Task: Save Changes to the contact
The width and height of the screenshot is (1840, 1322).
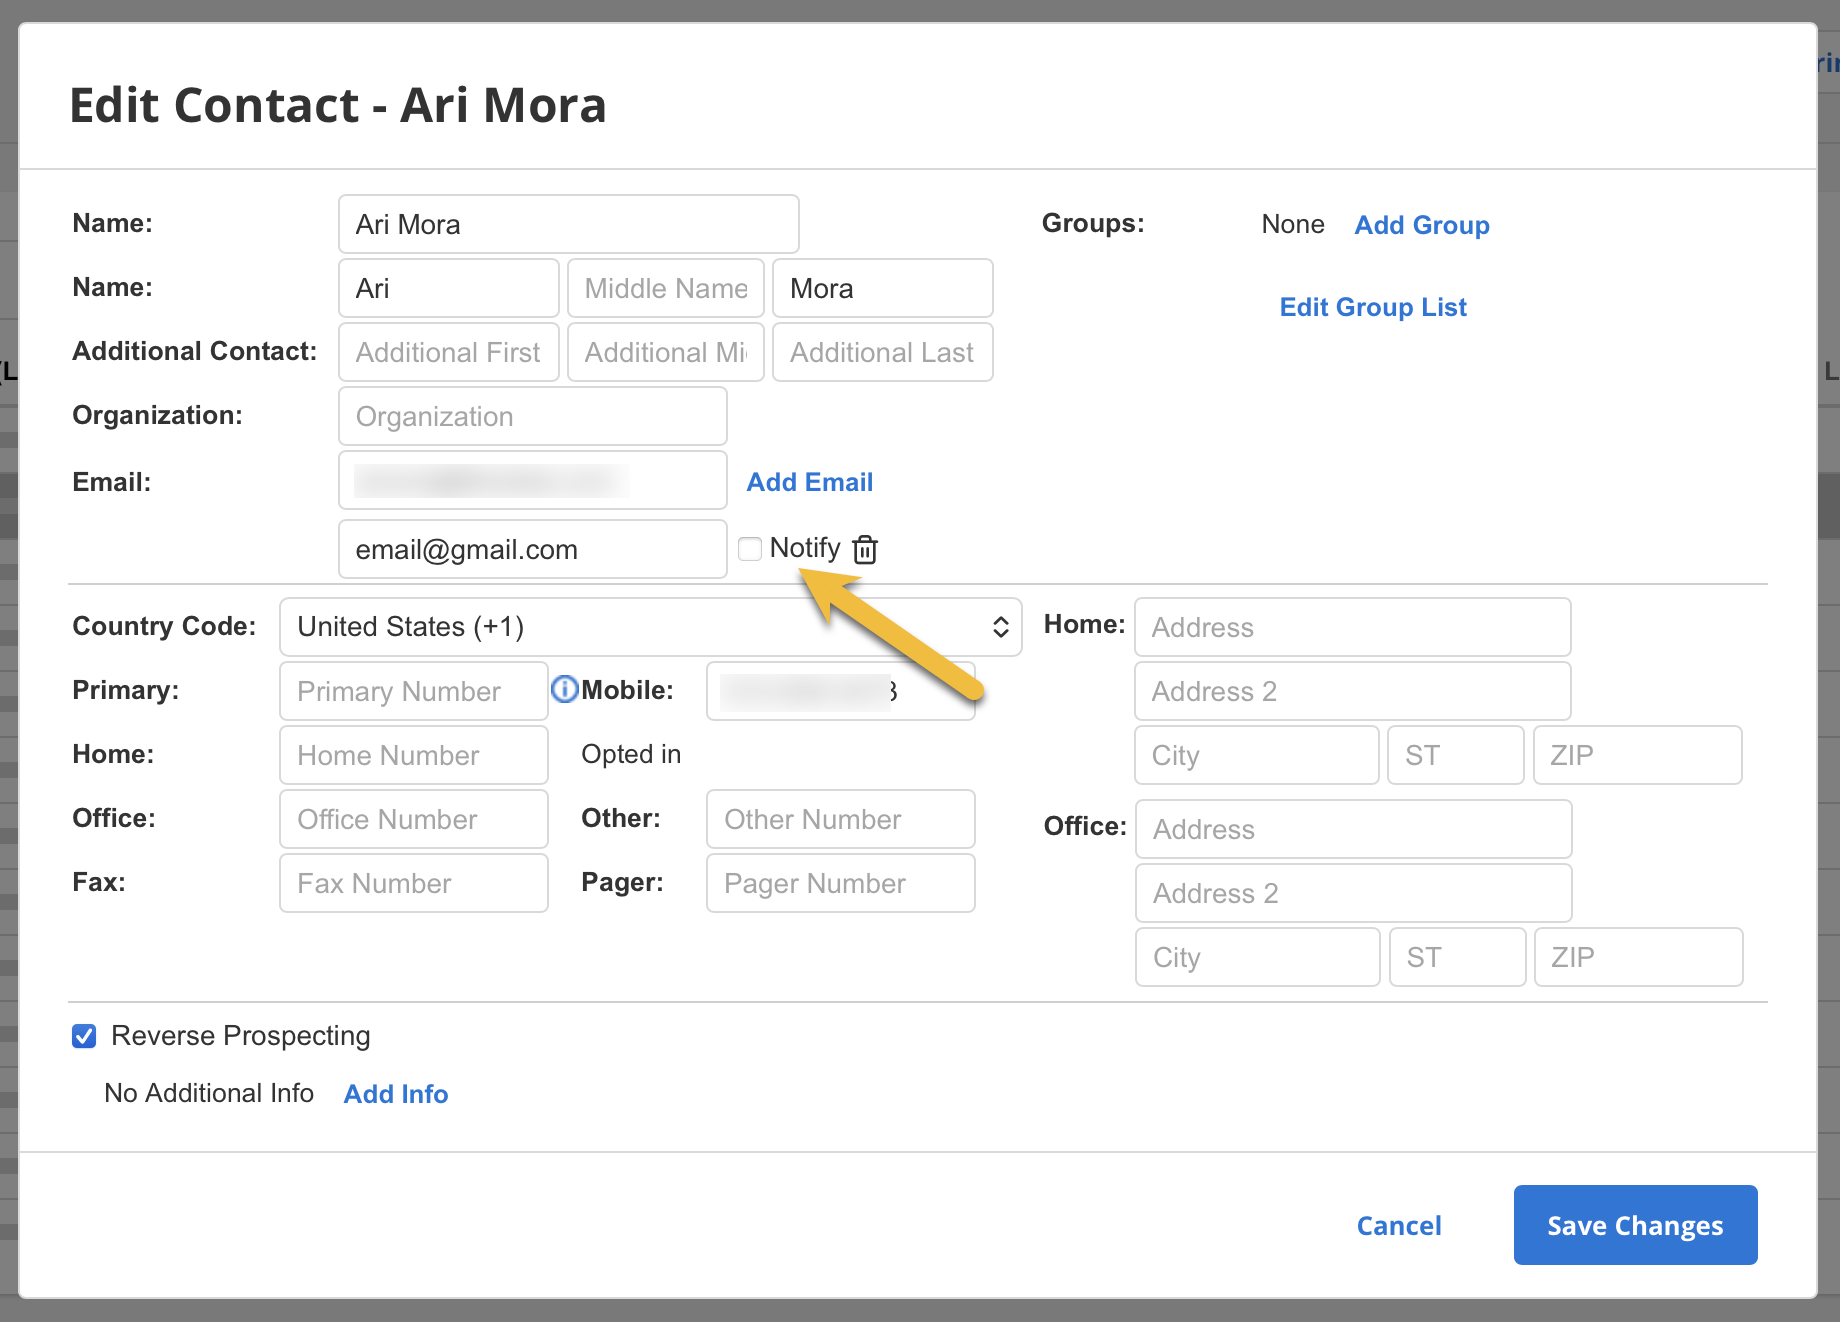Action: pyautogui.click(x=1636, y=1225)
